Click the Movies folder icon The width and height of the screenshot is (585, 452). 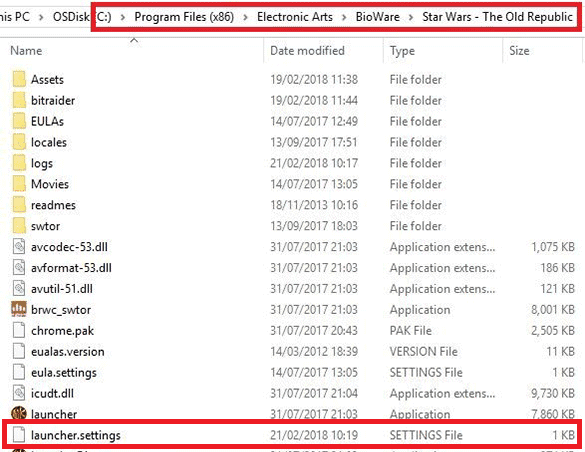[x=19, y=183]
